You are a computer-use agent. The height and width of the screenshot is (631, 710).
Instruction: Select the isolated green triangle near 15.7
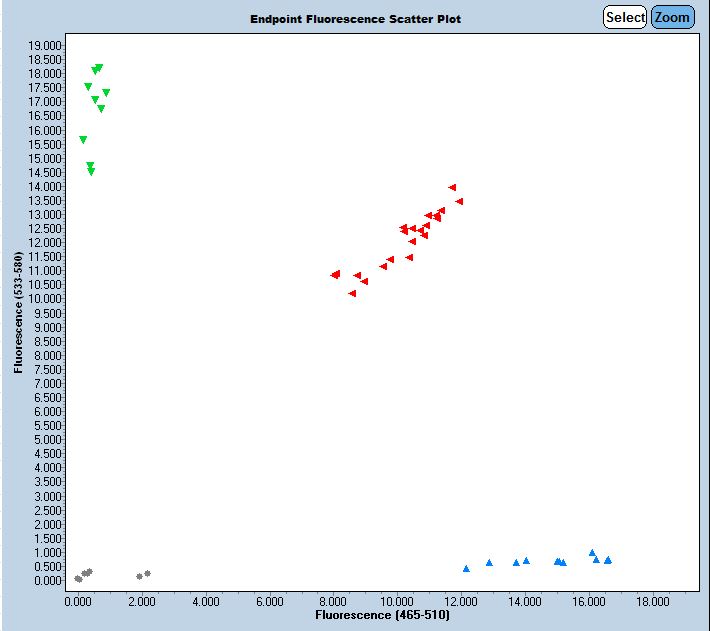pyautogui.click(x=83, y=140)
